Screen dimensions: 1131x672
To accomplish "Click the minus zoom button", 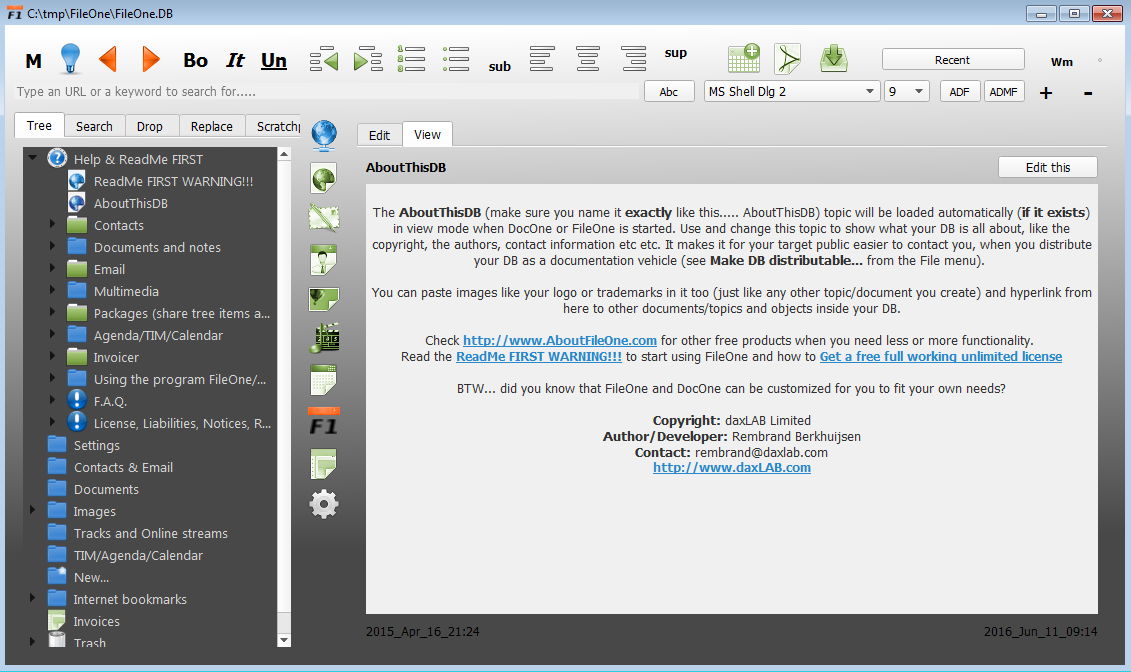I will coord(1088,92).
